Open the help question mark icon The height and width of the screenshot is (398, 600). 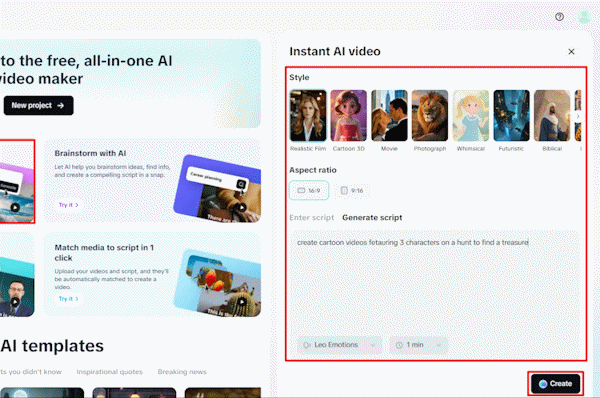click(x=559, y=17)
